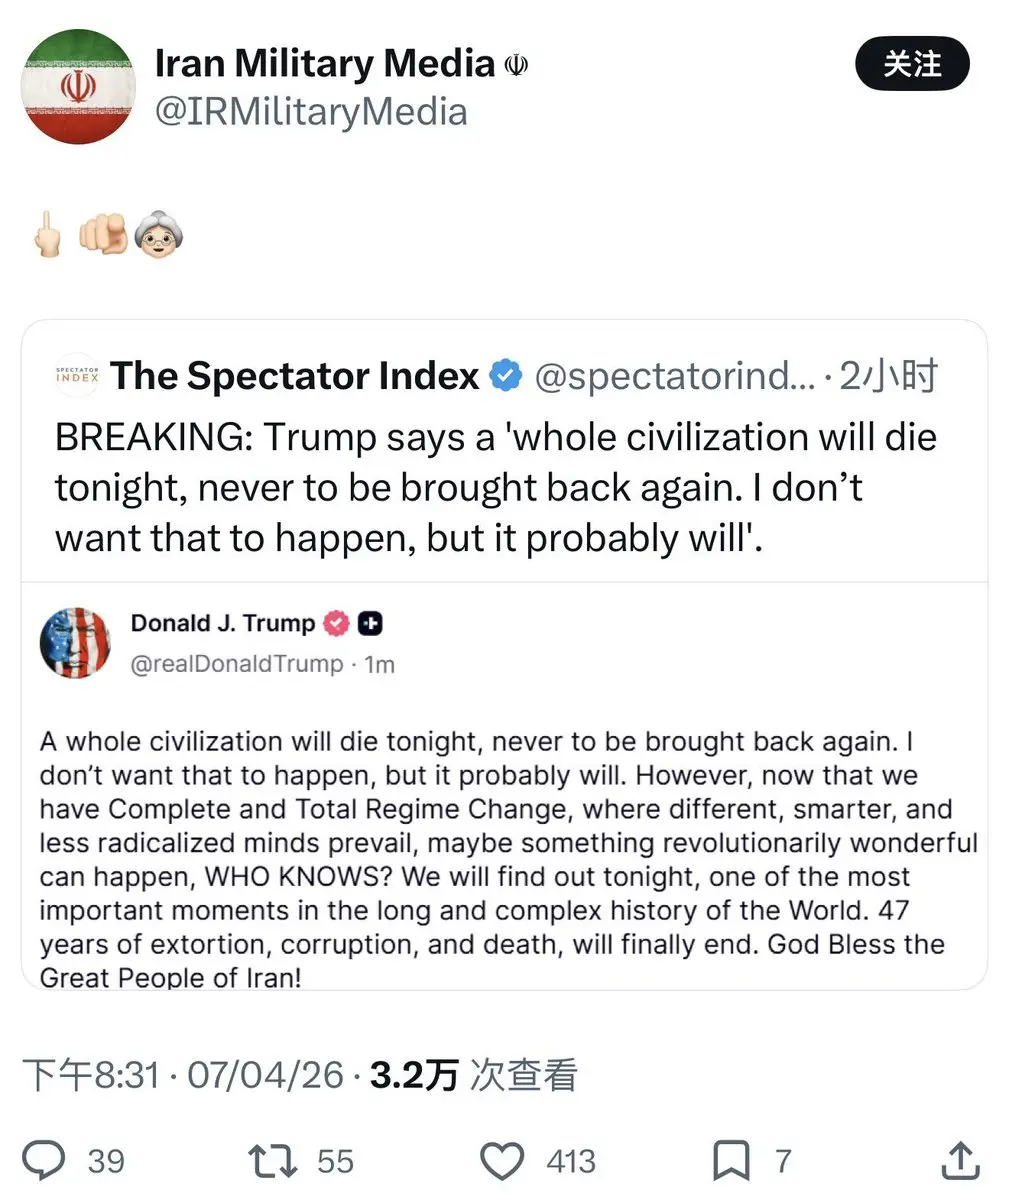Bookmark the post using the bookmark icon
Screen dimensions: 1009x1200
pos(731,1161)
